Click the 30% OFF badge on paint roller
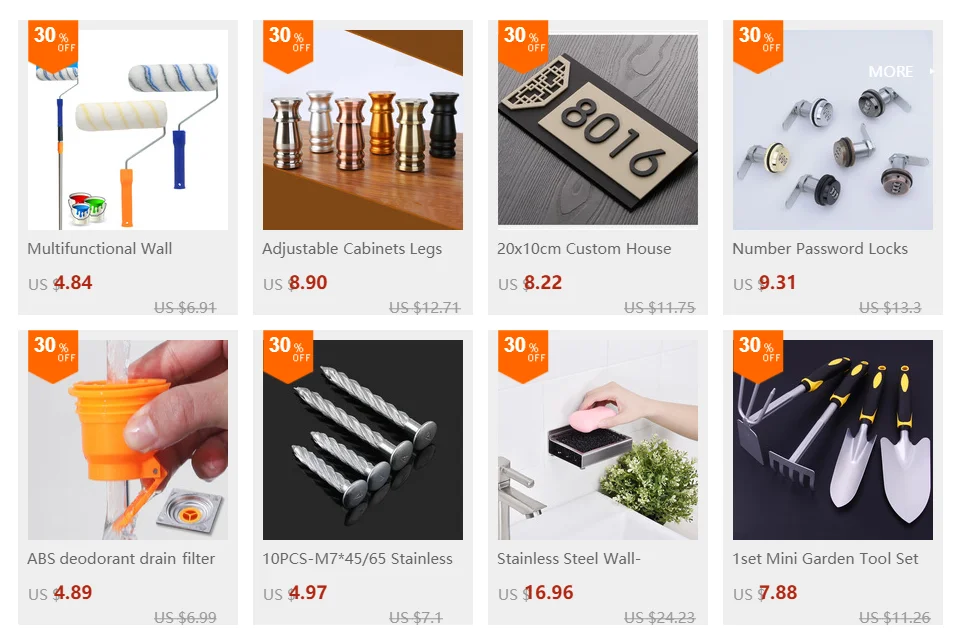 click(53, 43)
